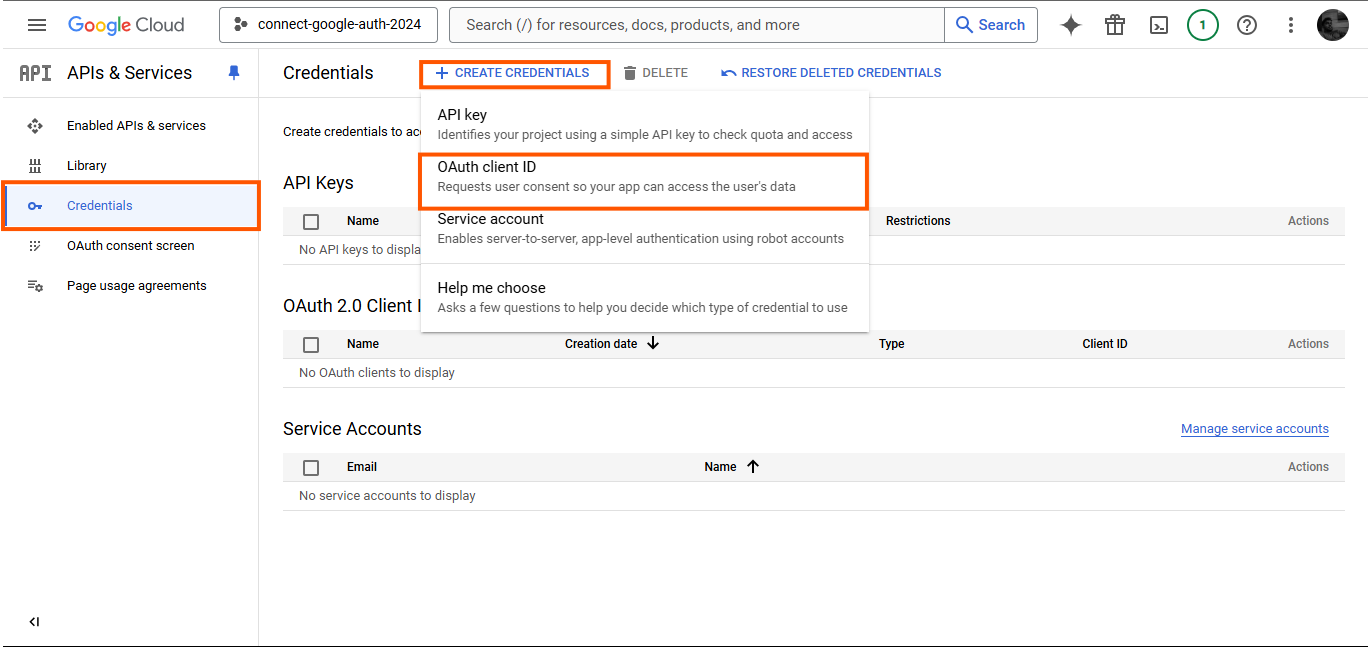
Task: Check the Service Accounts select-all checkbox
Action: point(311,467)
